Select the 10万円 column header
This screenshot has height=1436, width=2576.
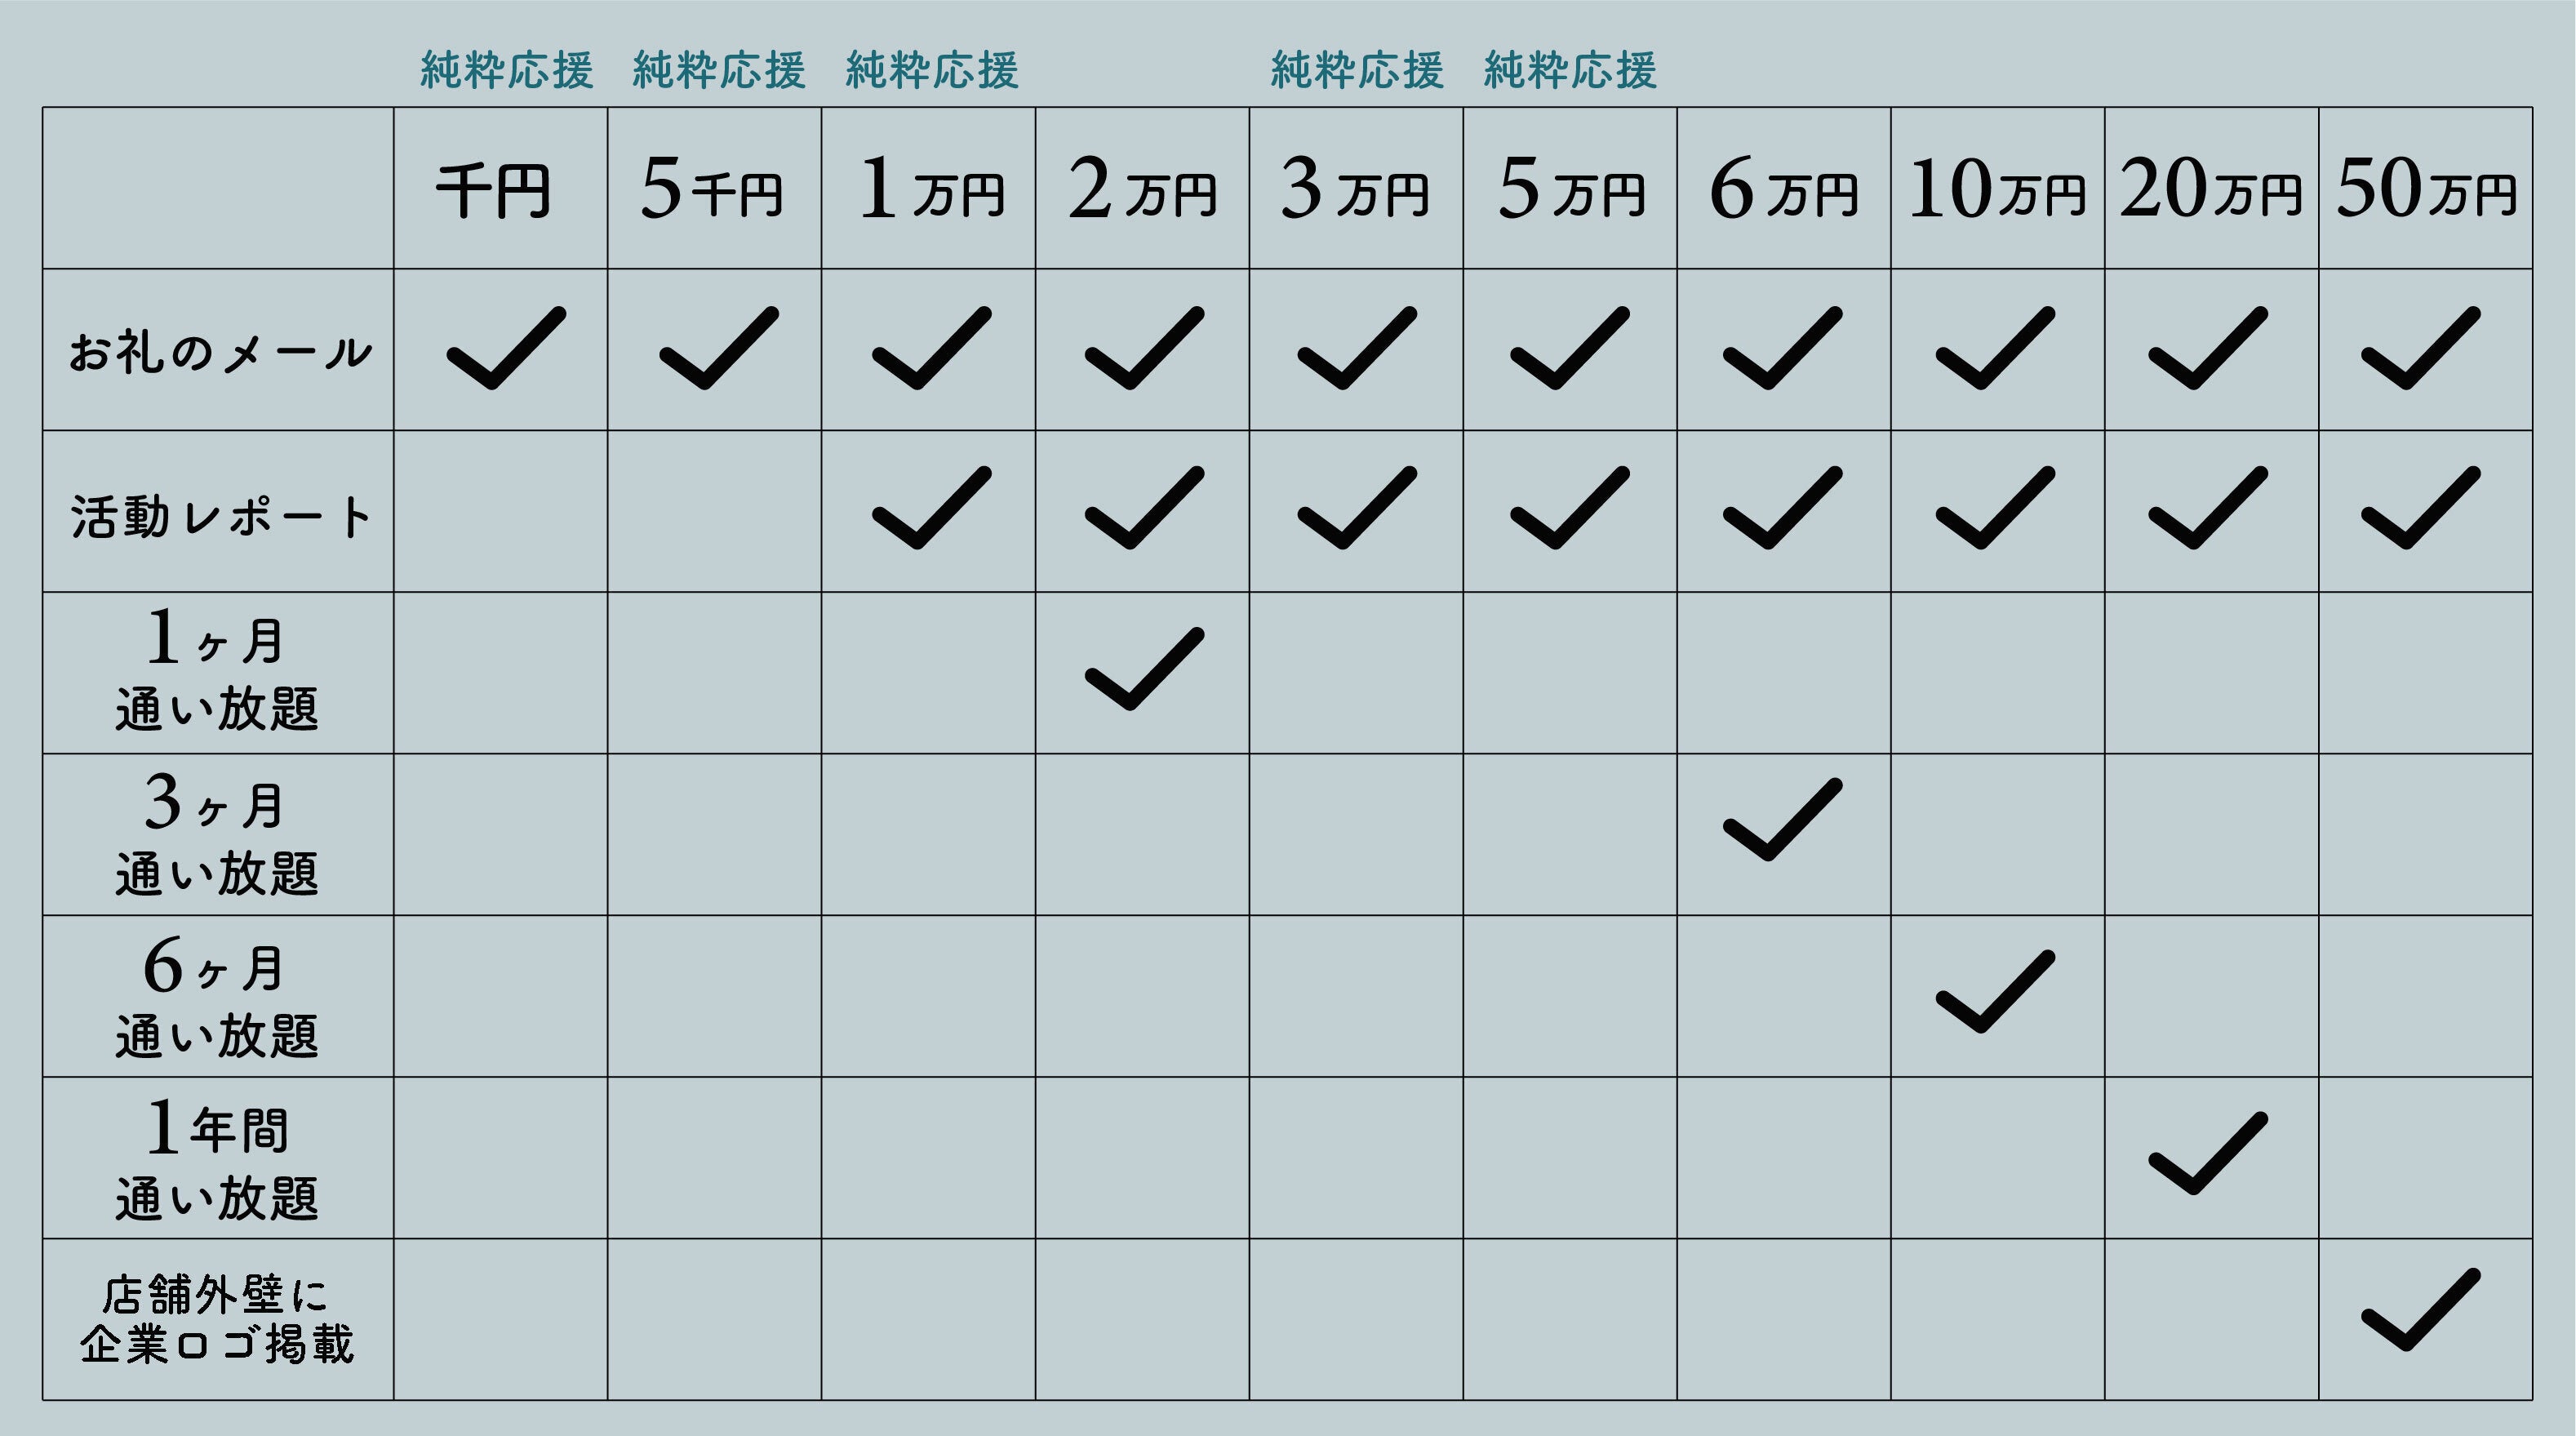1996,190
